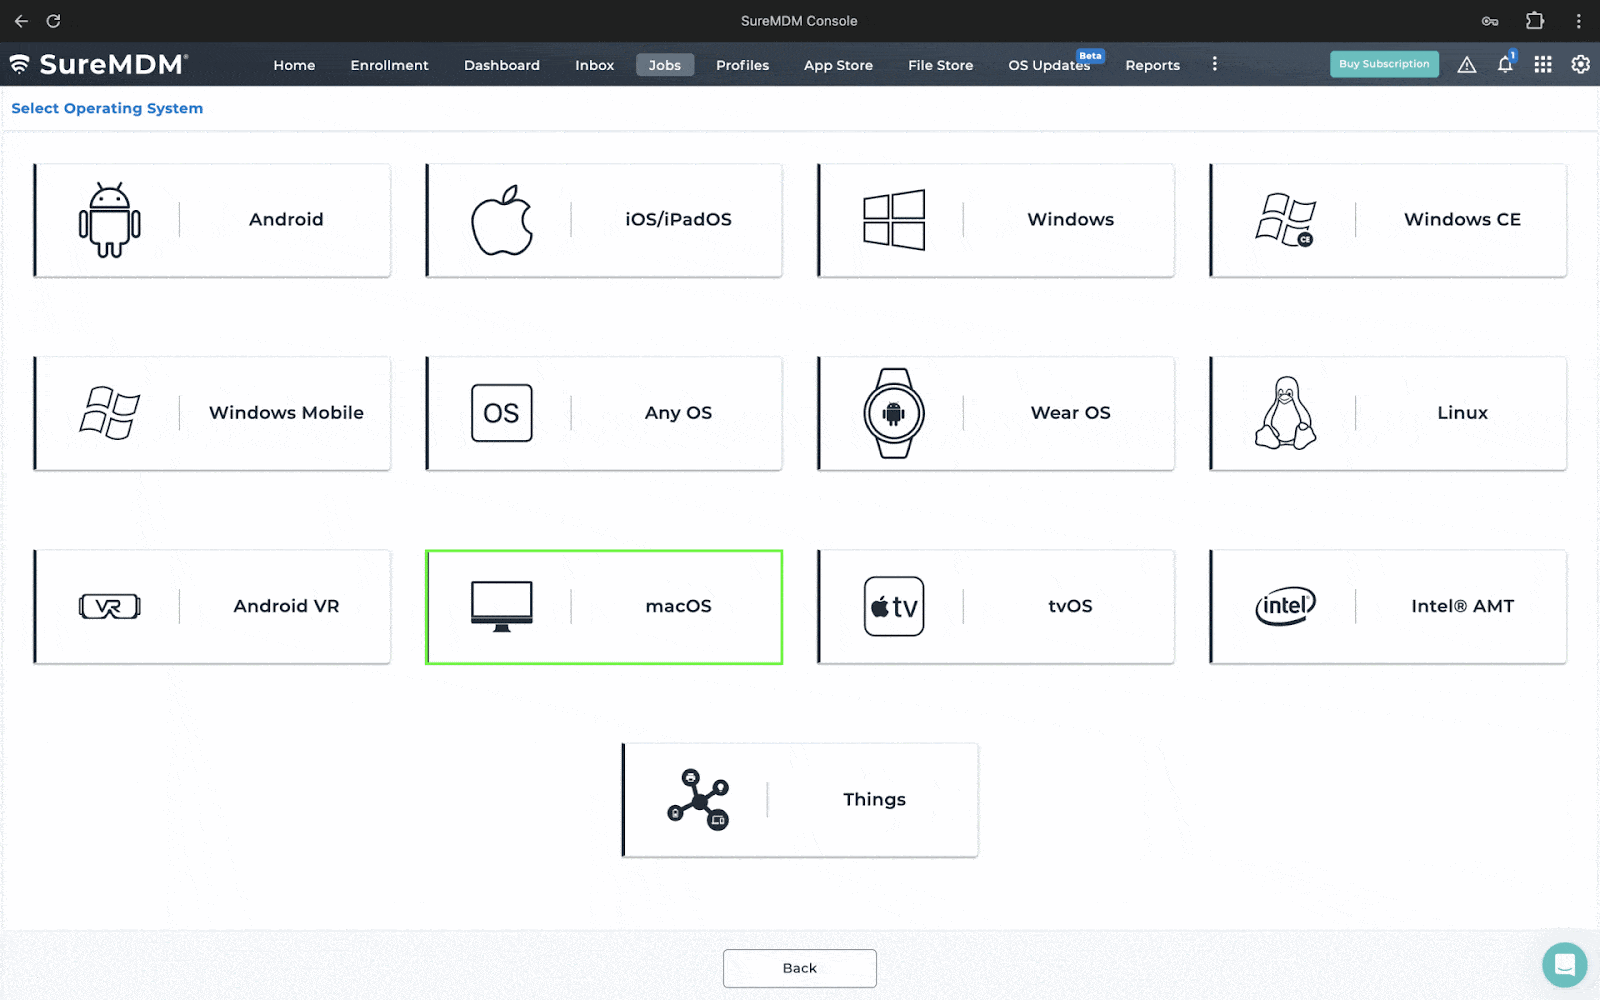This screenshot has height=1000, width=1600.
Task: Open the chat support bubble icon
Action: 1565,965
